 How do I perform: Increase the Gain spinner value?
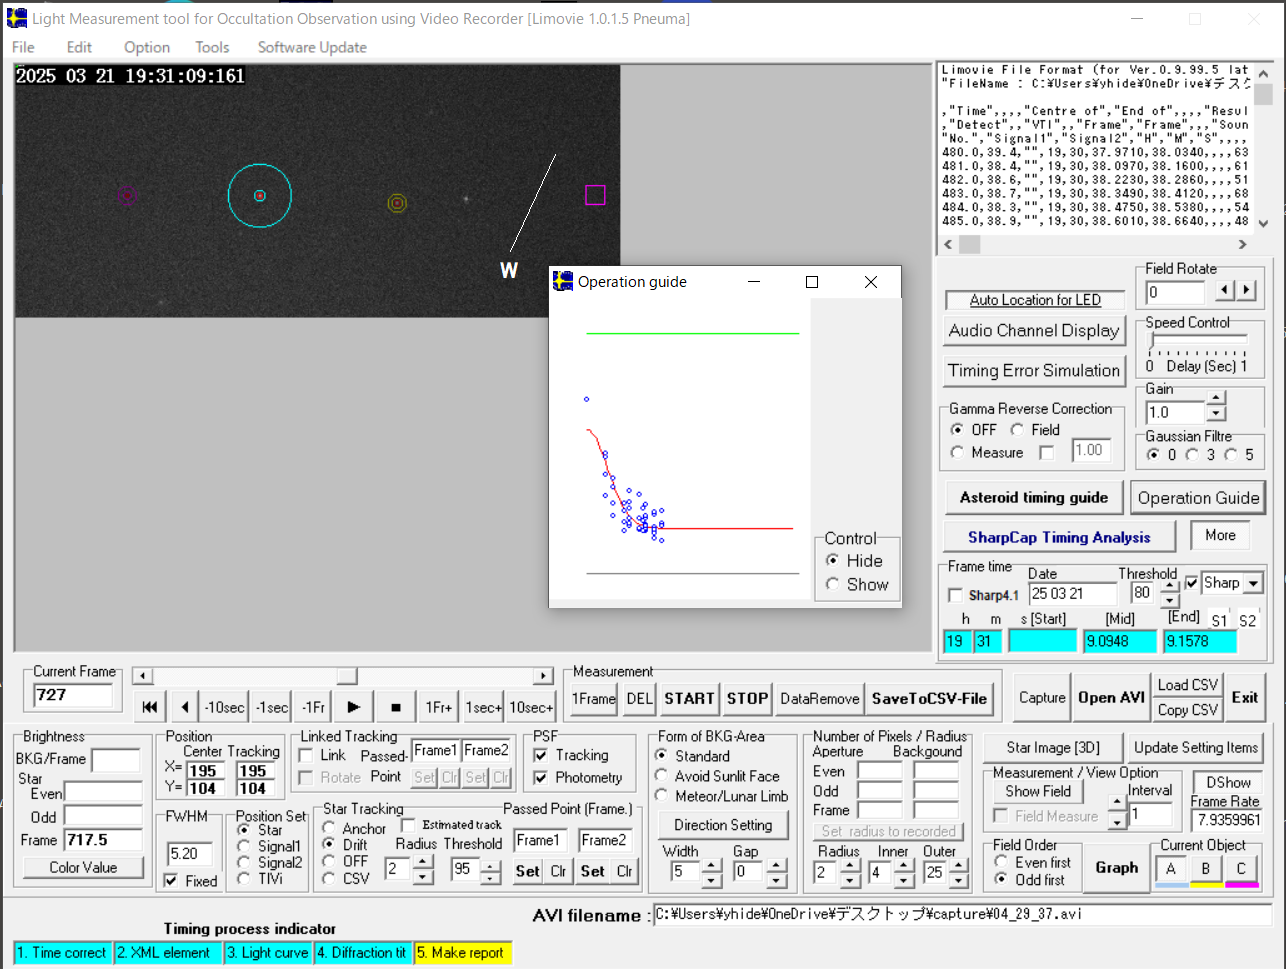pos(1216,399)
